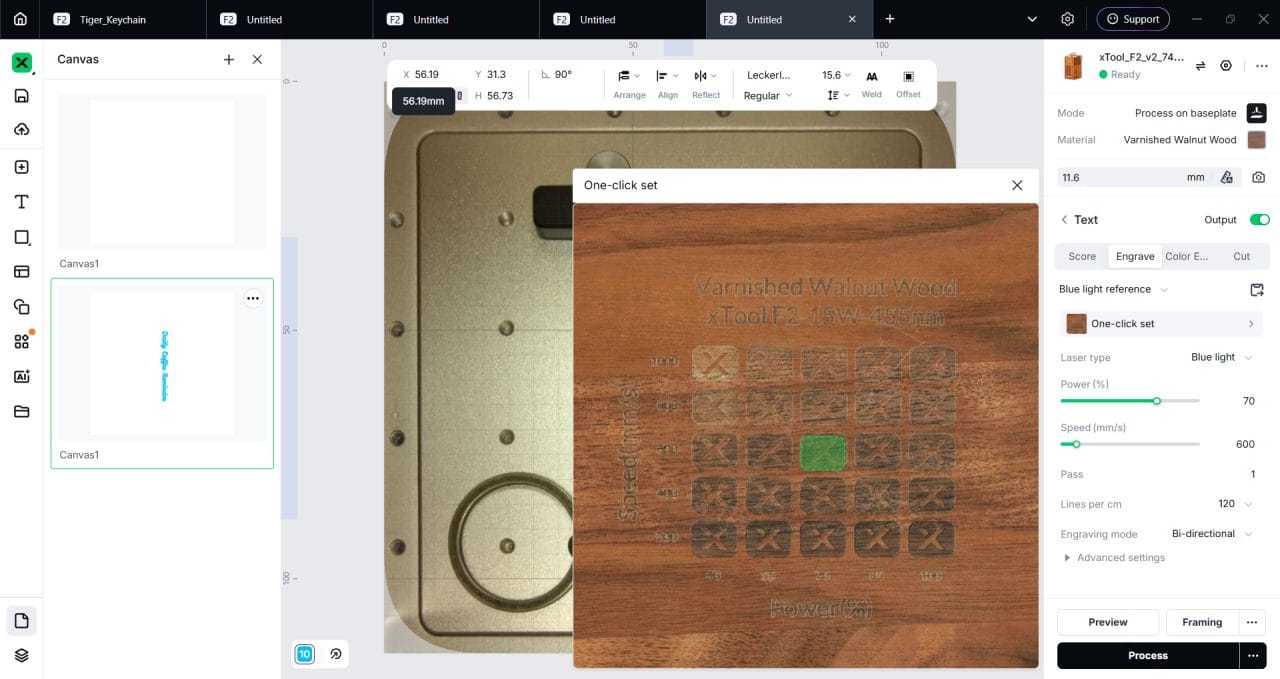
Task: Open the Lines per cm dropdown
Action: (x=1234, y=503)
